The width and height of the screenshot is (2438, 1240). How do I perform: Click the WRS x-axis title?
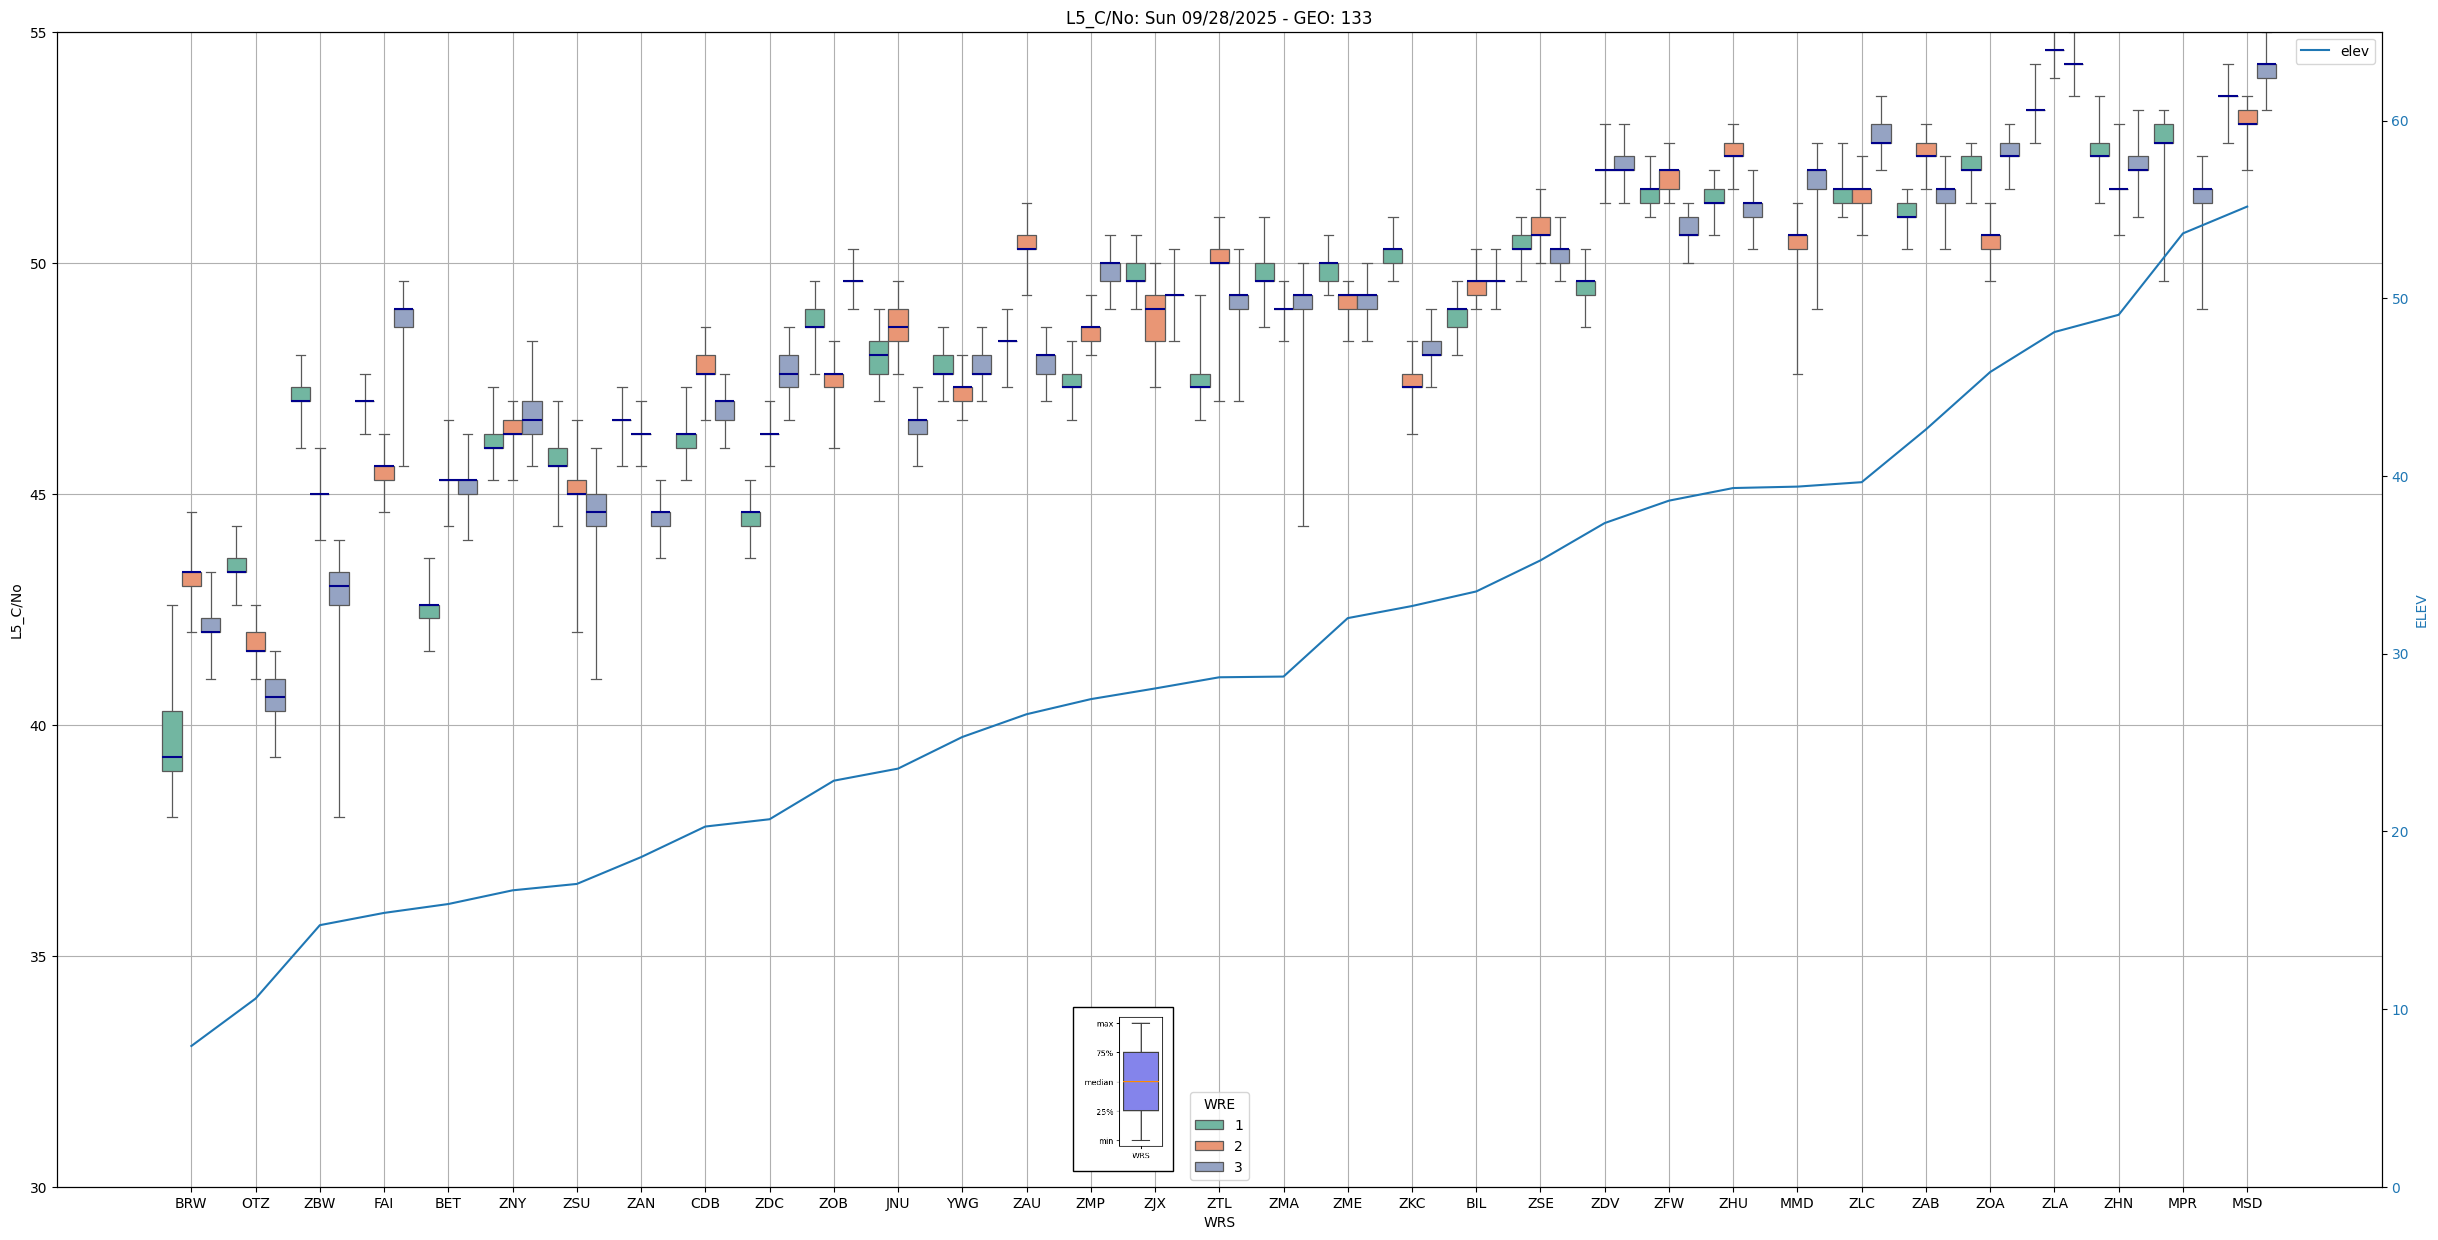click(1218, 1222)
